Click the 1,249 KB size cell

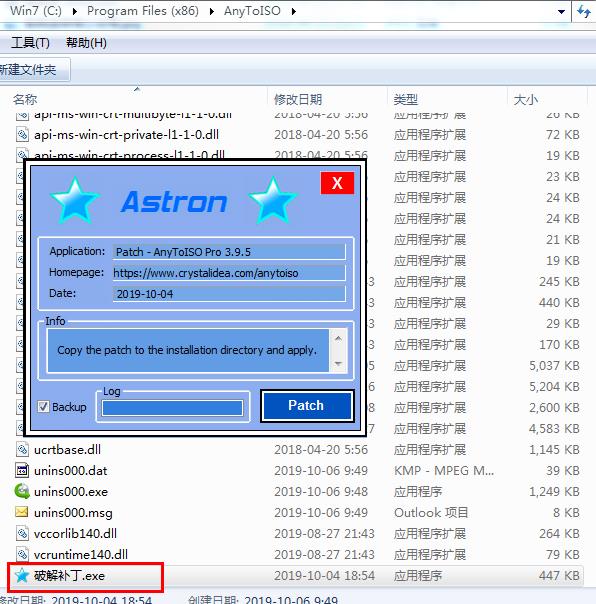coord(554,492)
